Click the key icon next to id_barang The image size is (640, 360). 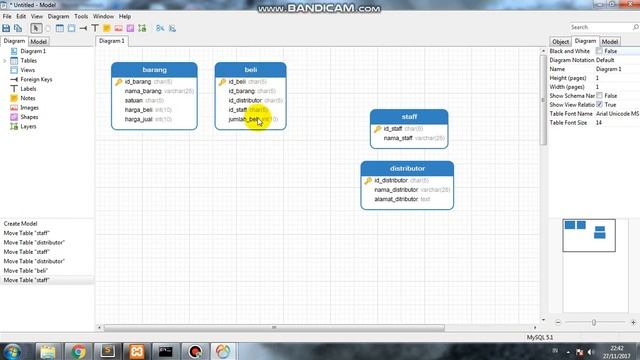[119, 82]
